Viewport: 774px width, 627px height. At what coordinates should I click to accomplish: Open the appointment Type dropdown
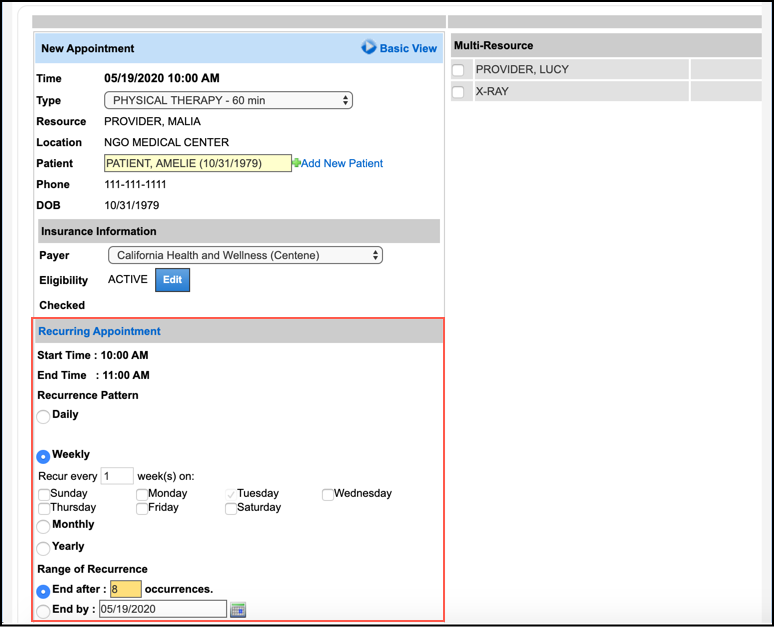[x=228, y=100]
